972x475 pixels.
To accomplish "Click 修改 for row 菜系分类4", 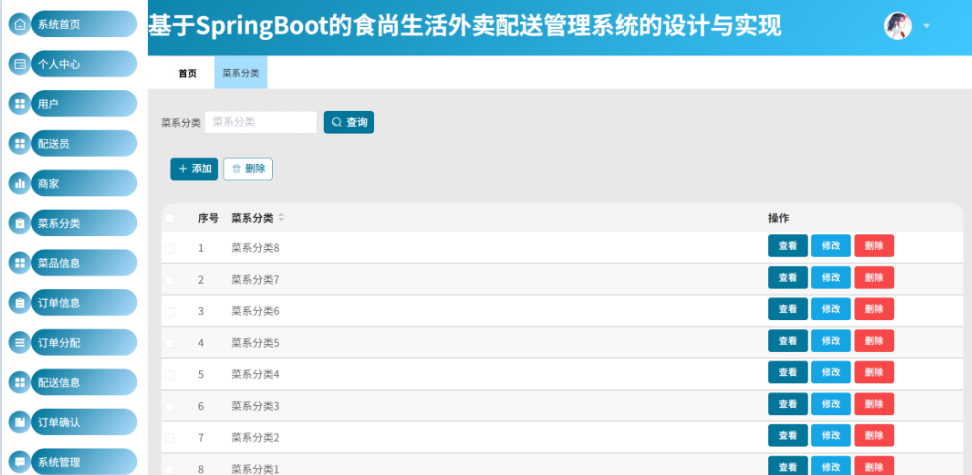I will click(831, 372).
